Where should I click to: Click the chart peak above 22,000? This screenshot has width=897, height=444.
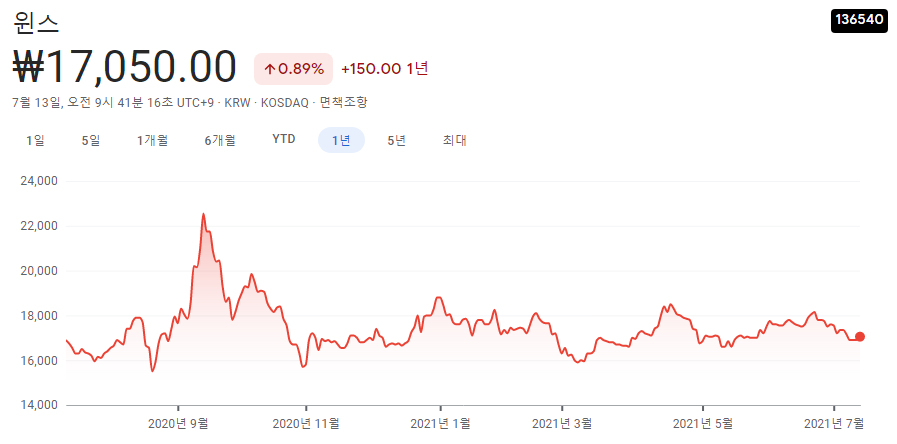[x=203, y=215]
